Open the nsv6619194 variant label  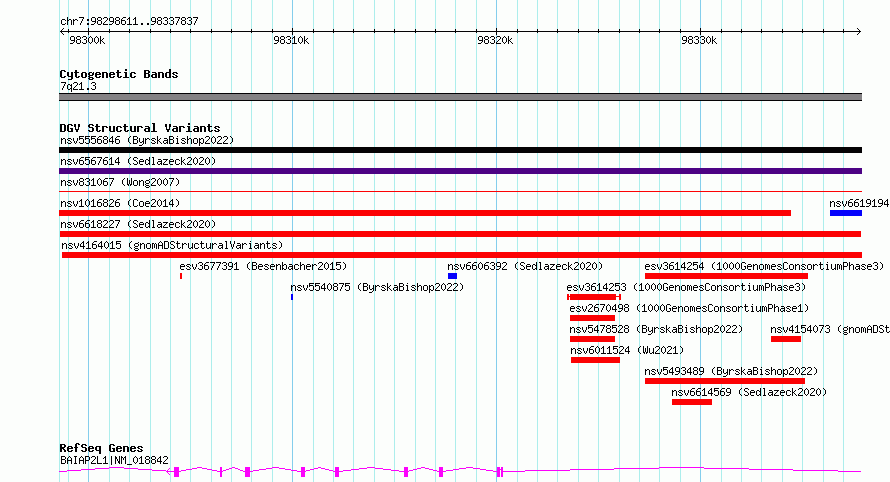coord(859,203)
